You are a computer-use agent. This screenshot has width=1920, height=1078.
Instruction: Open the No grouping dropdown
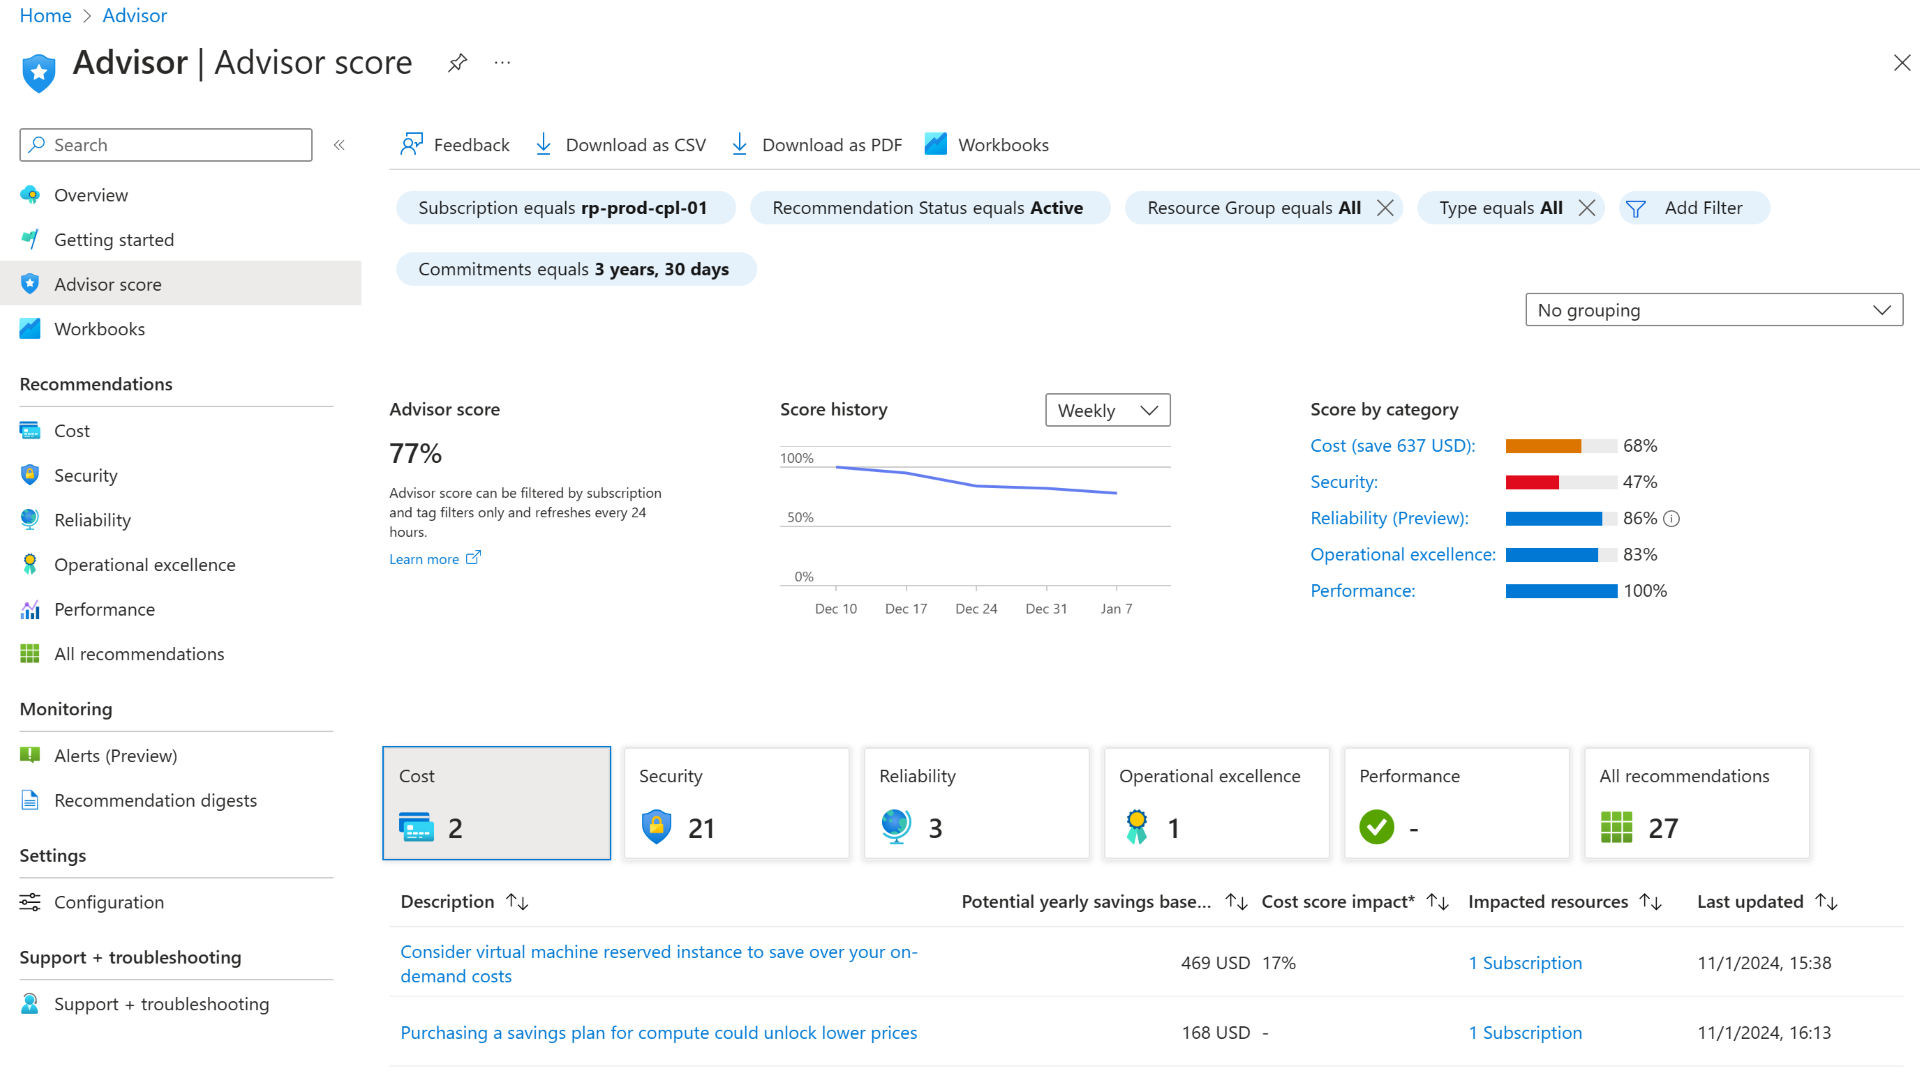point(1713,309)
